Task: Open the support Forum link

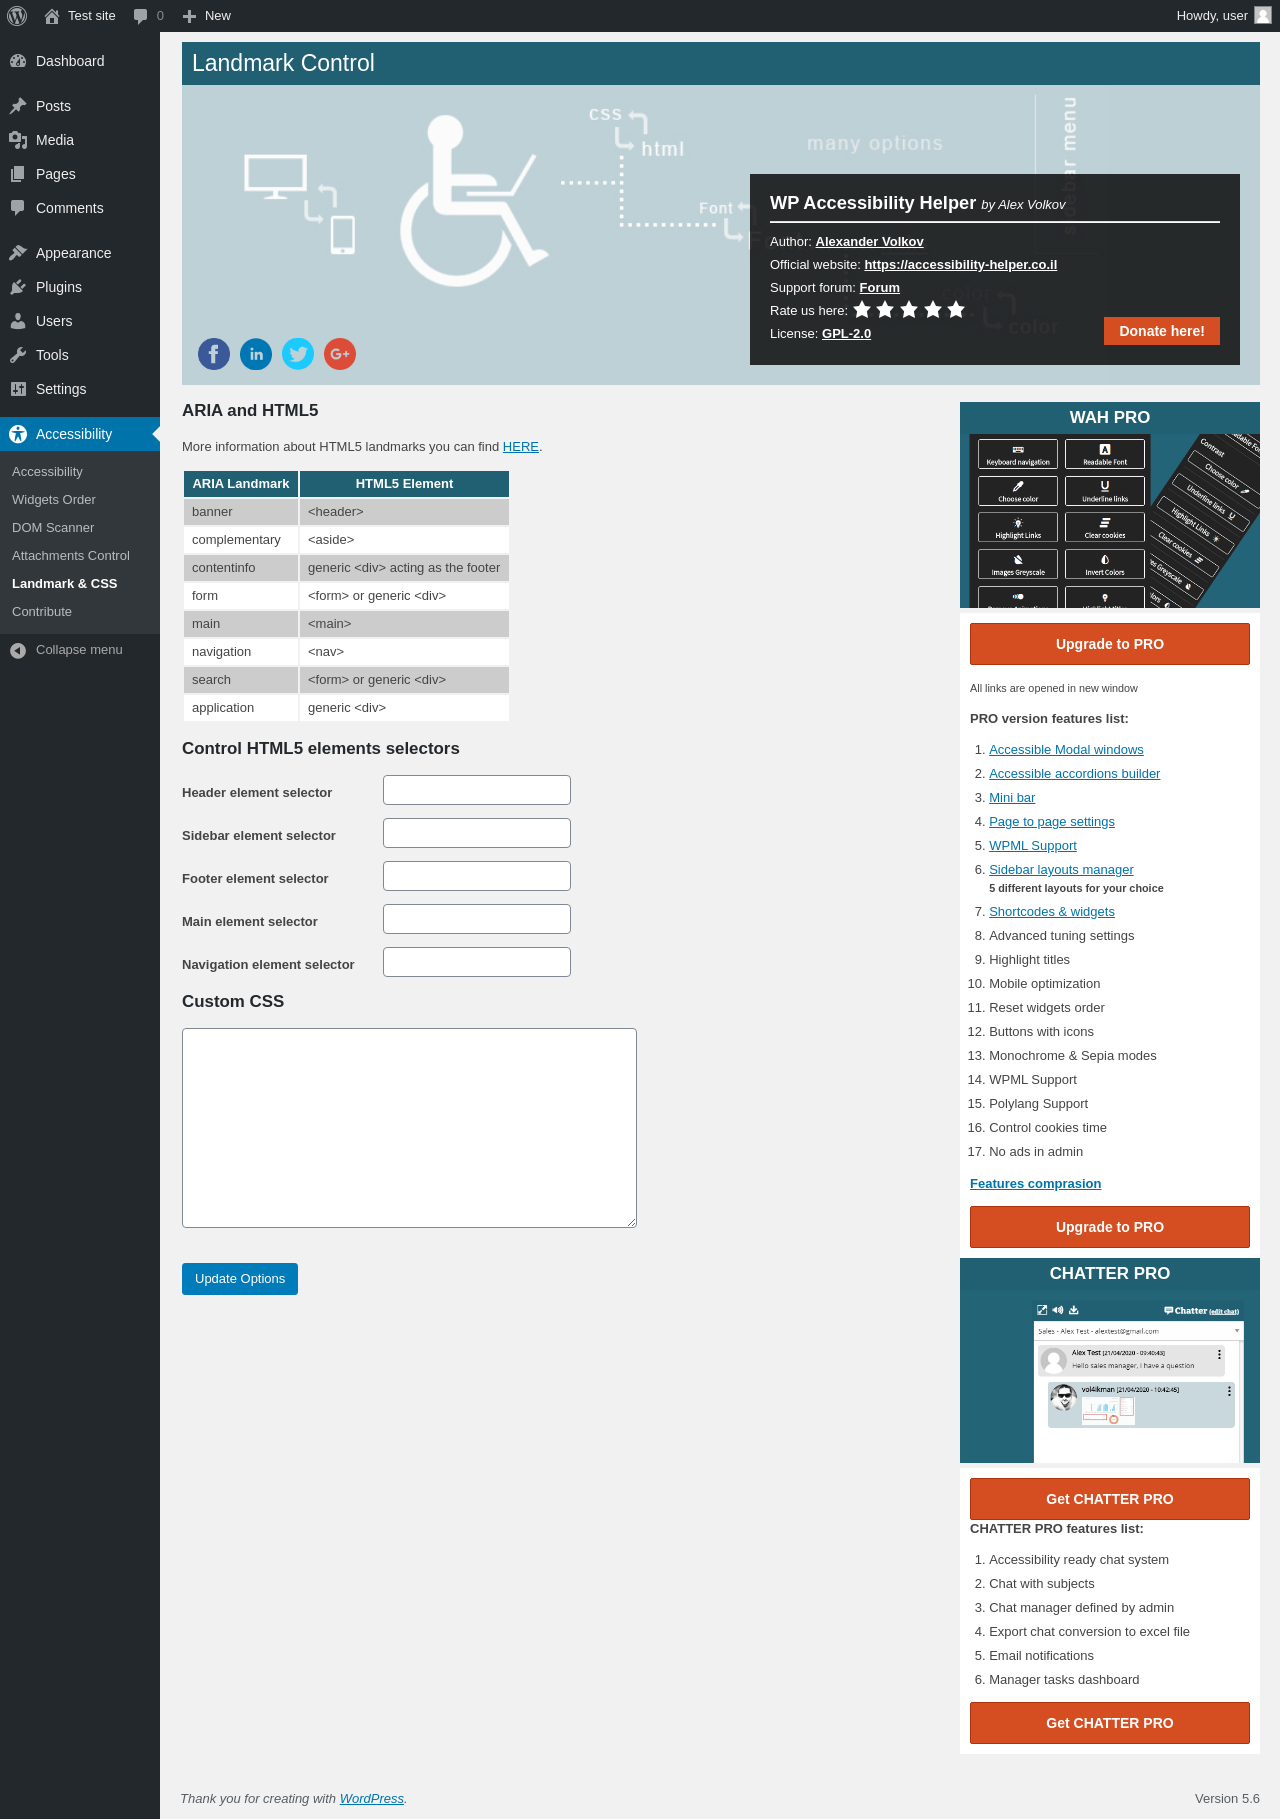Action: coord(880,288)
